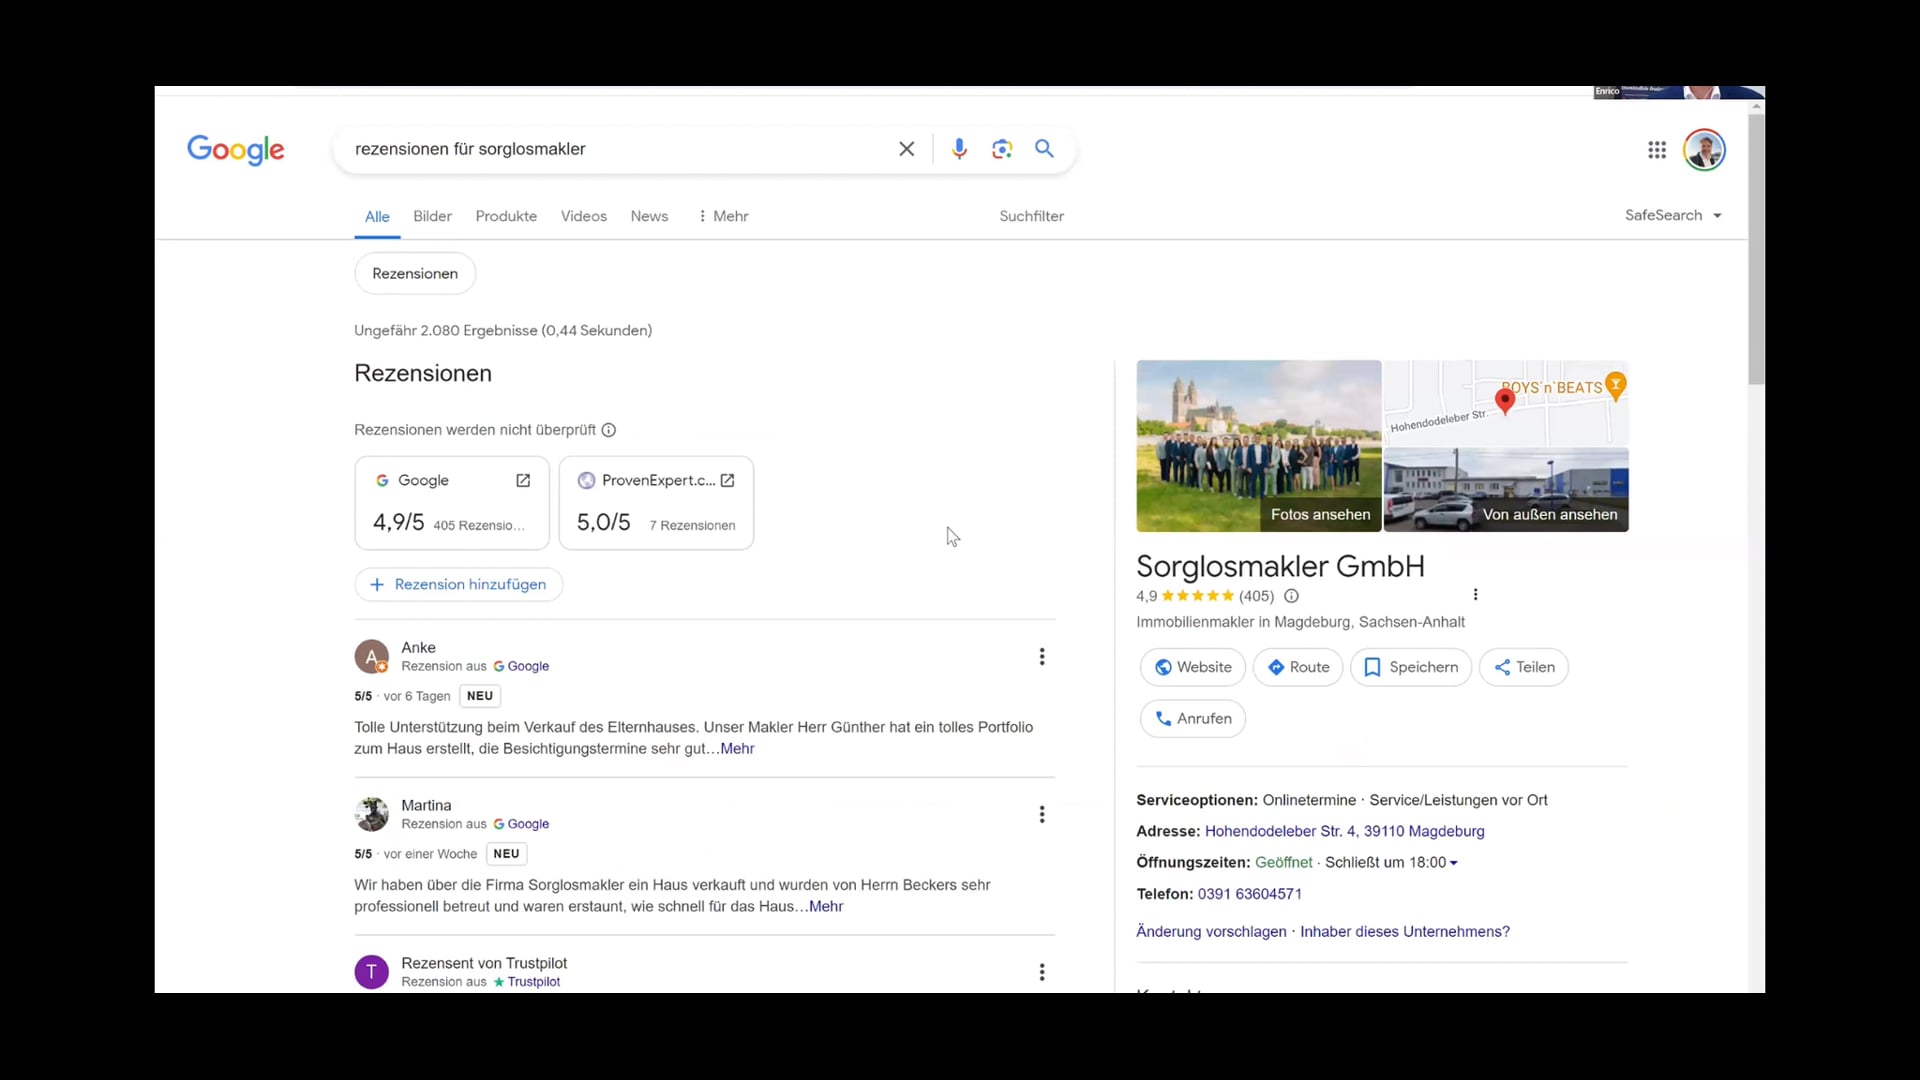
Task: Click Anke's avatar icon
Action: (372, 657)
